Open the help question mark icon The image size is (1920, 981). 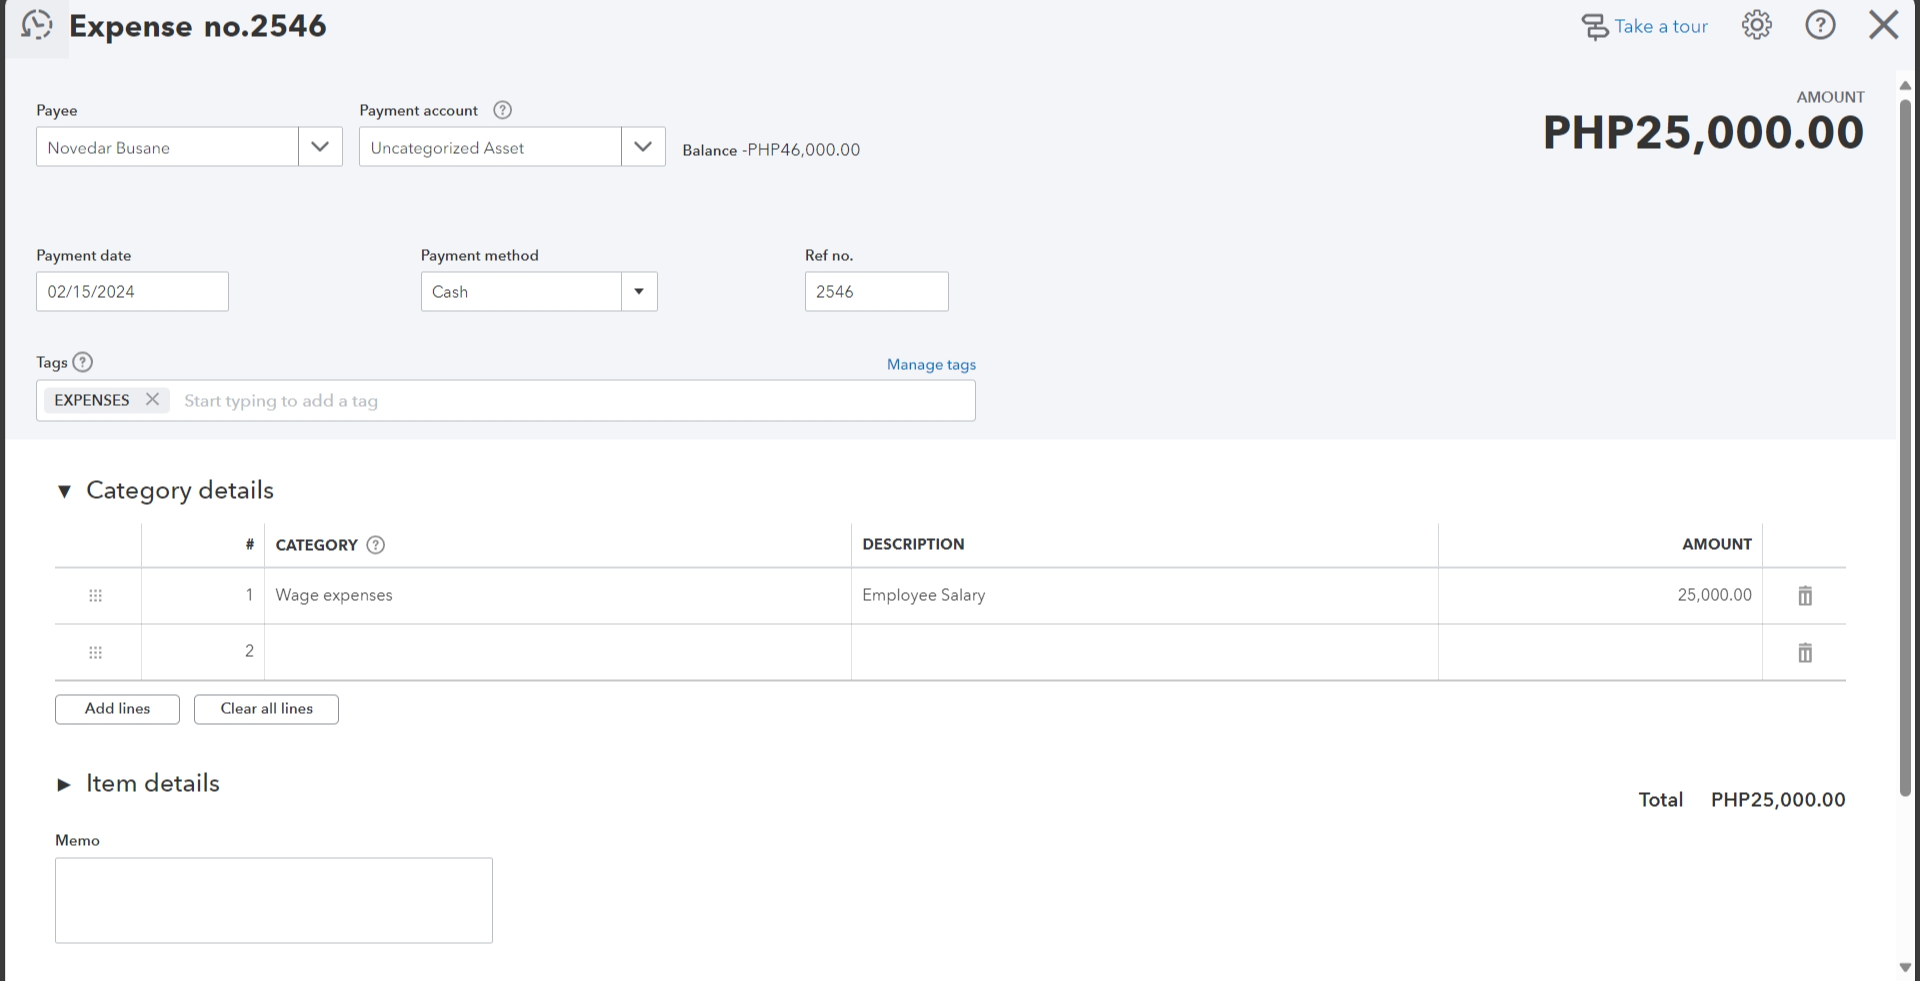click(1820, 25)
